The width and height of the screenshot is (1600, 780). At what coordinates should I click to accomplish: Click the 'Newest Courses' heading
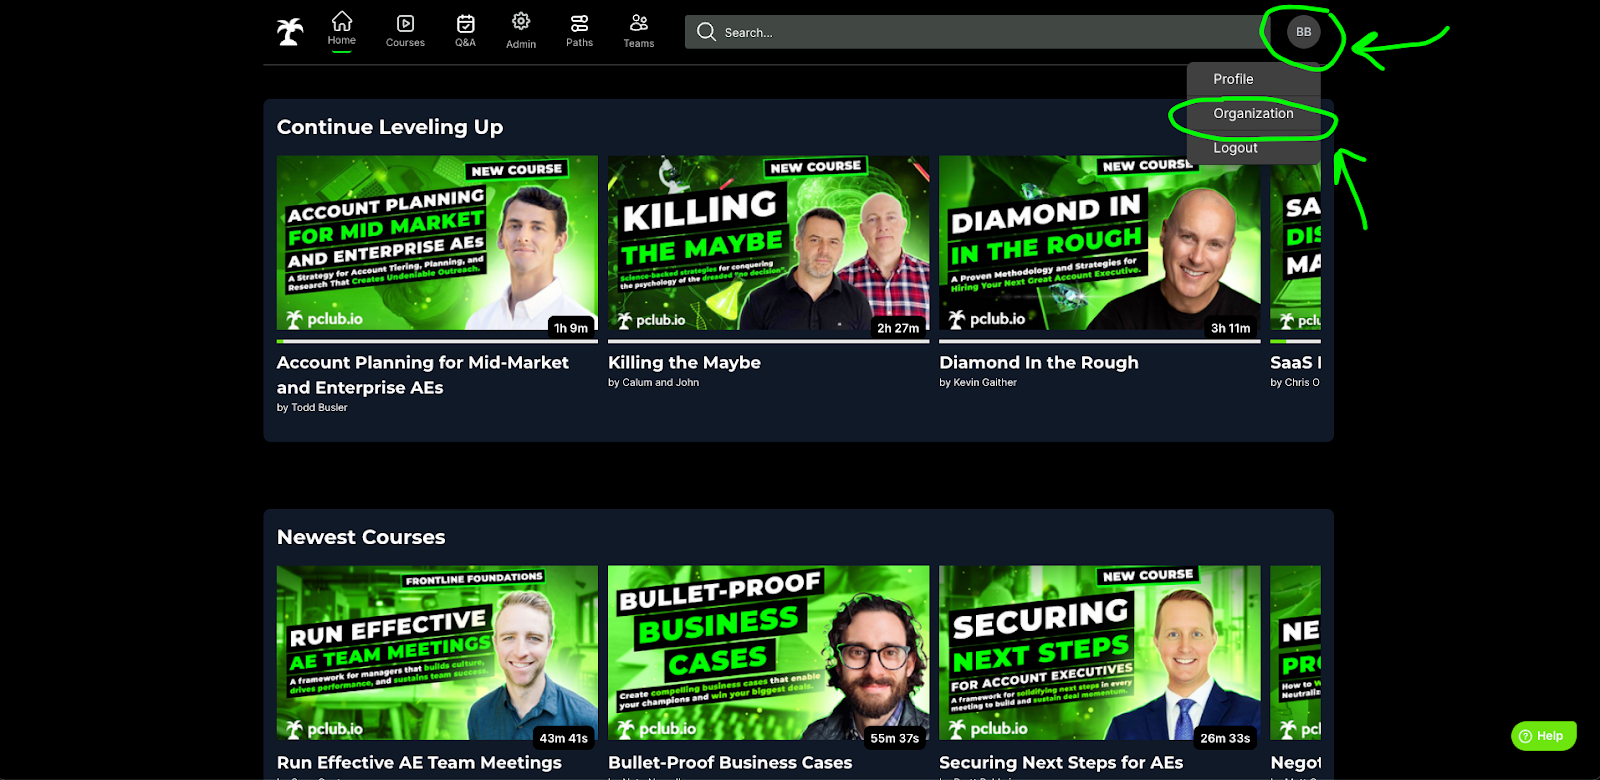361,537
